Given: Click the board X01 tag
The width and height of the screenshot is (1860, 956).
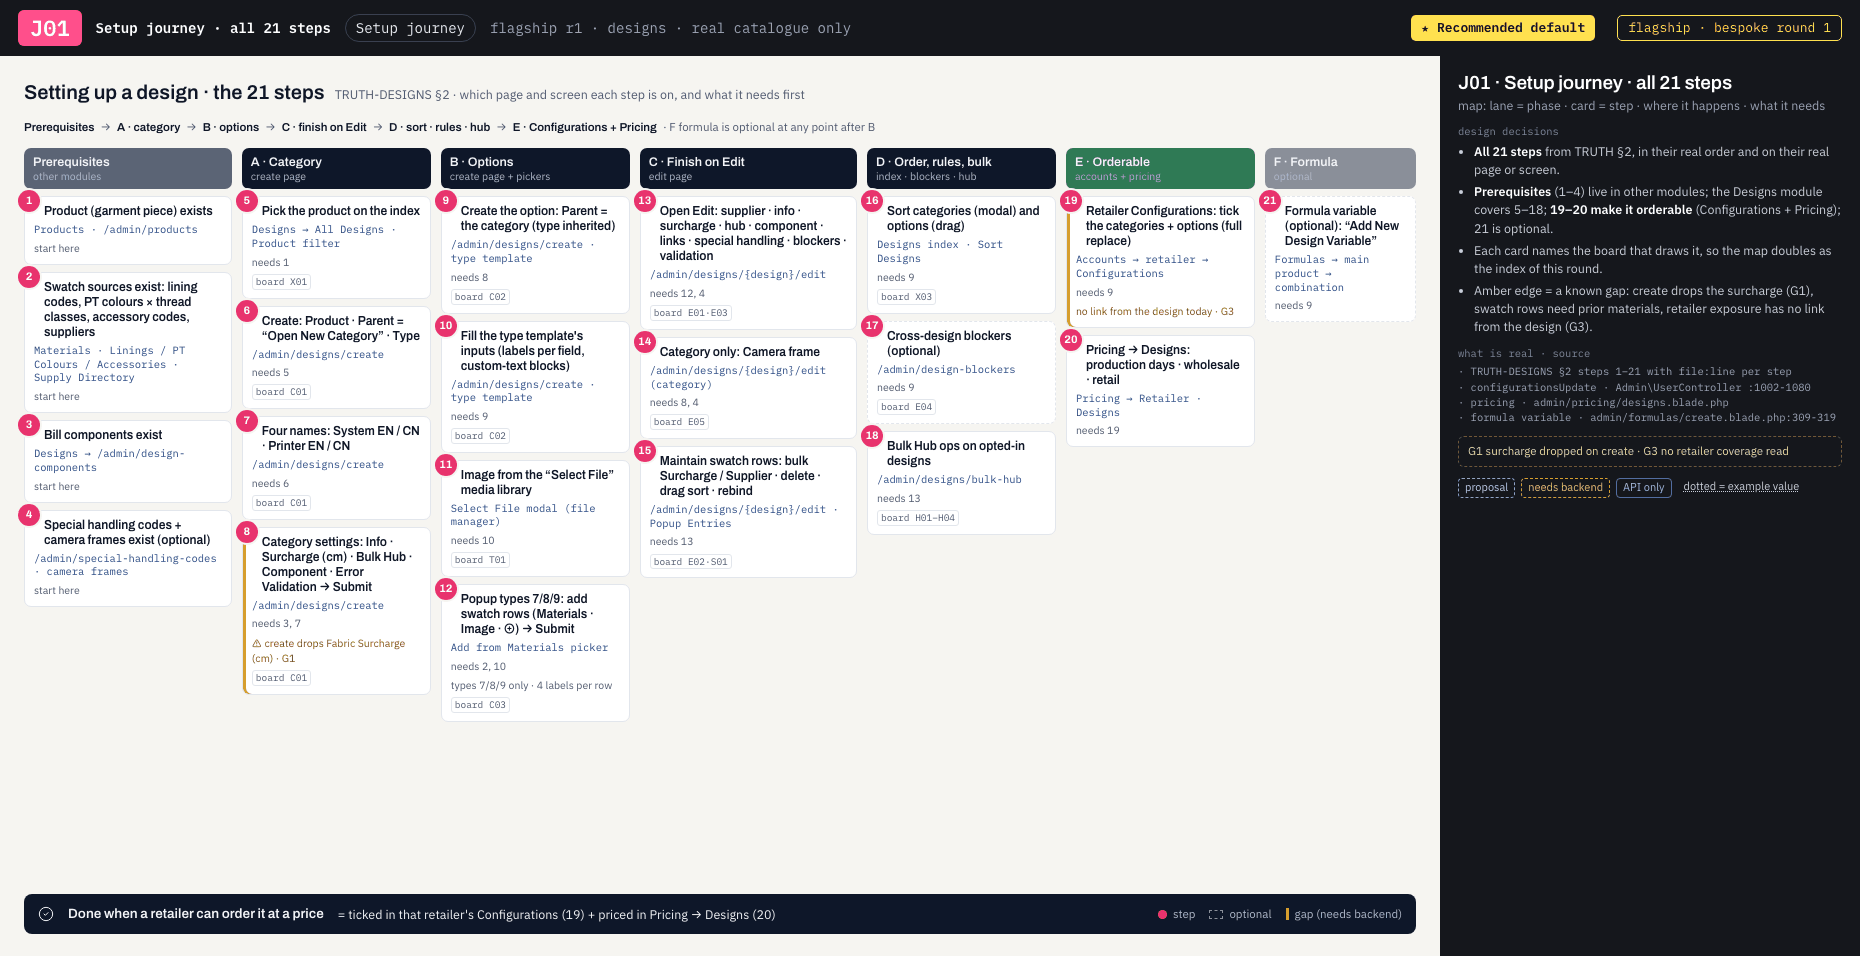Looking at the screenshot, I should [282, 282].
